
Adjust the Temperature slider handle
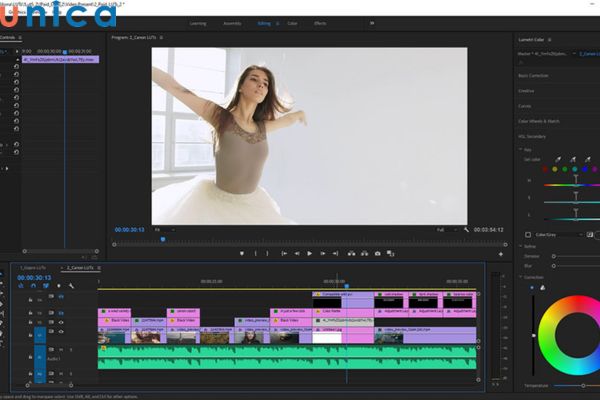tap(583, 385)
